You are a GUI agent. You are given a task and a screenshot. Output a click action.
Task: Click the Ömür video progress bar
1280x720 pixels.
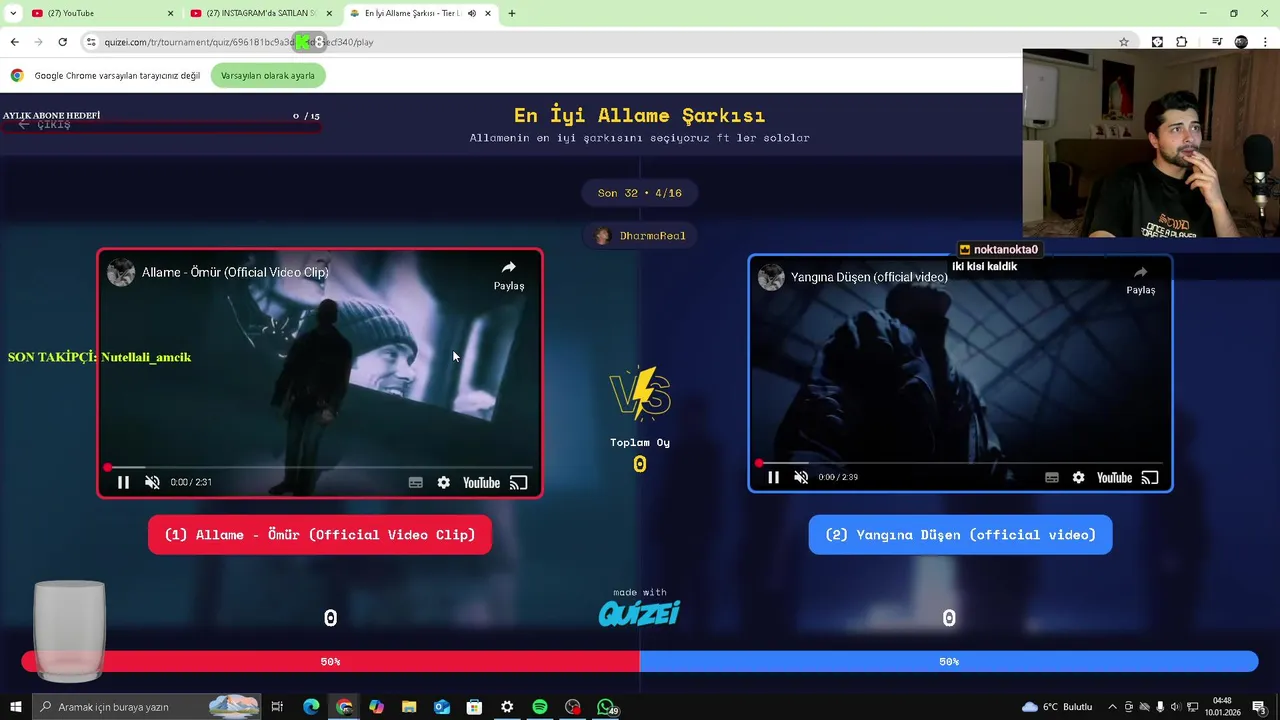point(320,467)
